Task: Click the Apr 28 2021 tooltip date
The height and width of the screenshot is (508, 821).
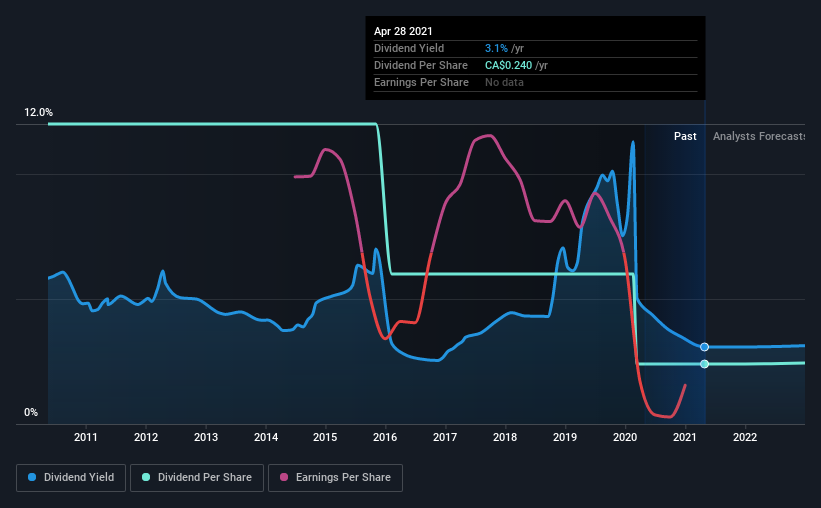Action: click(x=403, y=31)
